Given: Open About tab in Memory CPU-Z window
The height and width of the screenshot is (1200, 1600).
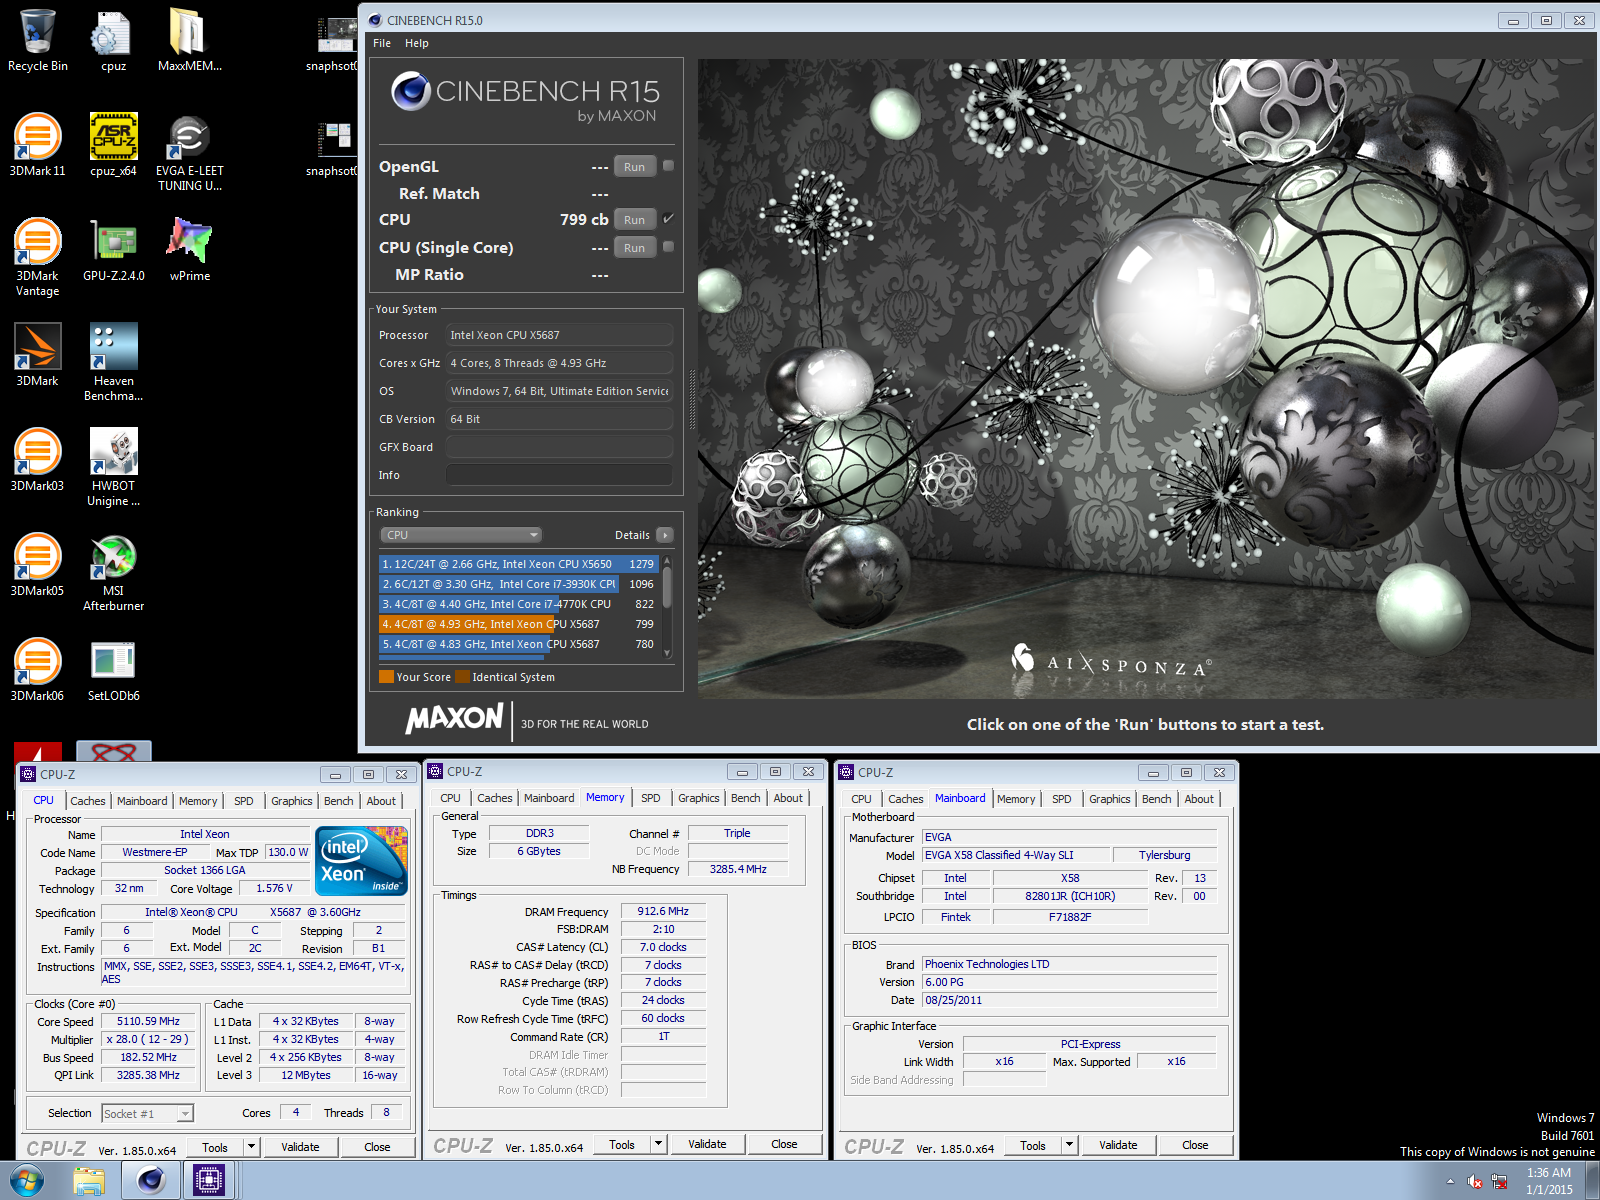Looking at the screenshot, I should tap(788, 798).
